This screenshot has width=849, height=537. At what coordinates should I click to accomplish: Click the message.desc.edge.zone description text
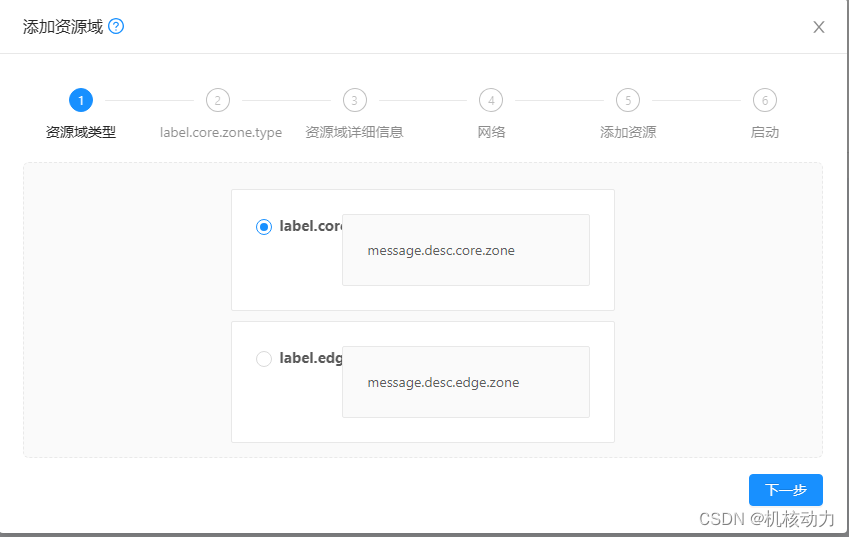tap(443, 383)
